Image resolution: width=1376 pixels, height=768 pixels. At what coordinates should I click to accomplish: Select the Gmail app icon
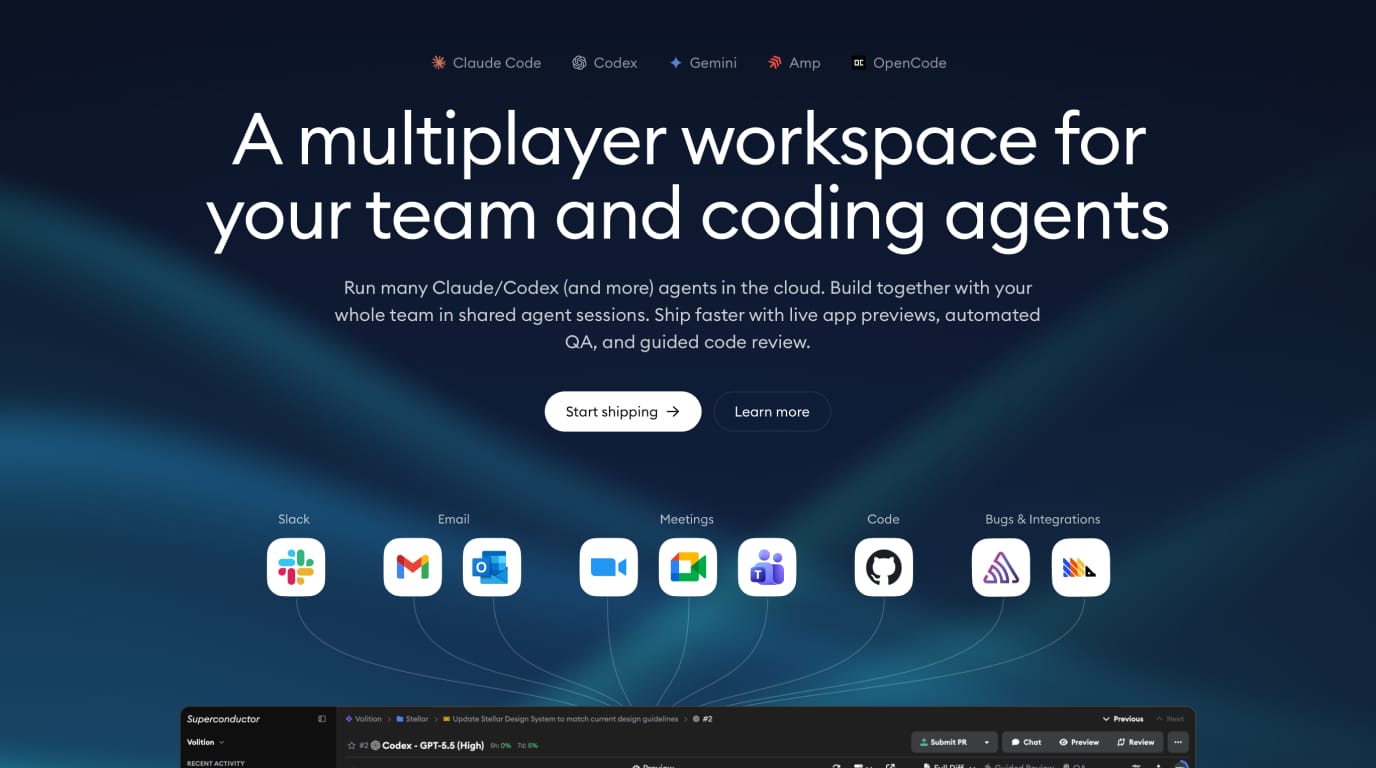coord(413,567)
